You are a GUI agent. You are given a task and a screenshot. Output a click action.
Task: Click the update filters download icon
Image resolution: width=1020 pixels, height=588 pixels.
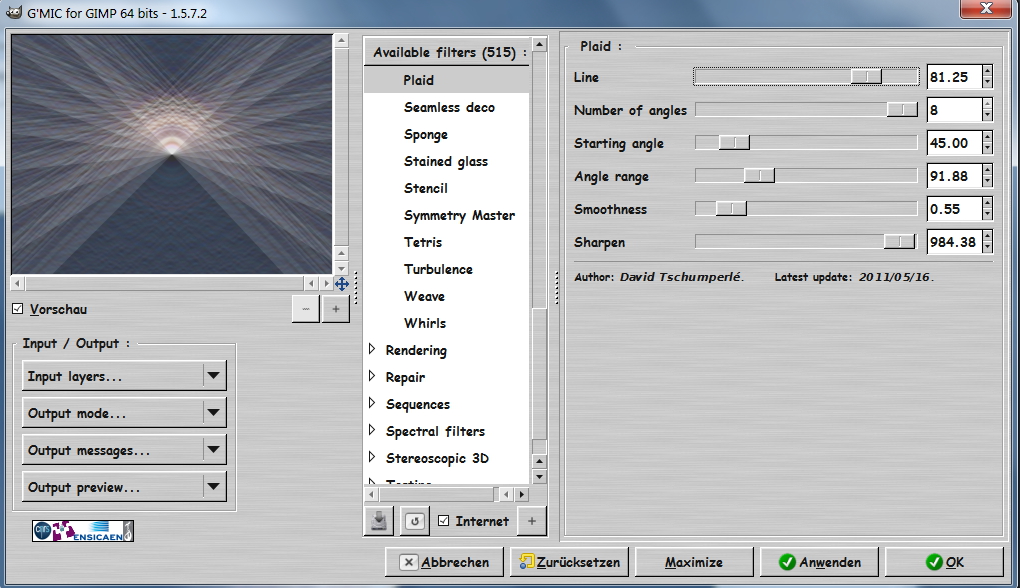379,521
